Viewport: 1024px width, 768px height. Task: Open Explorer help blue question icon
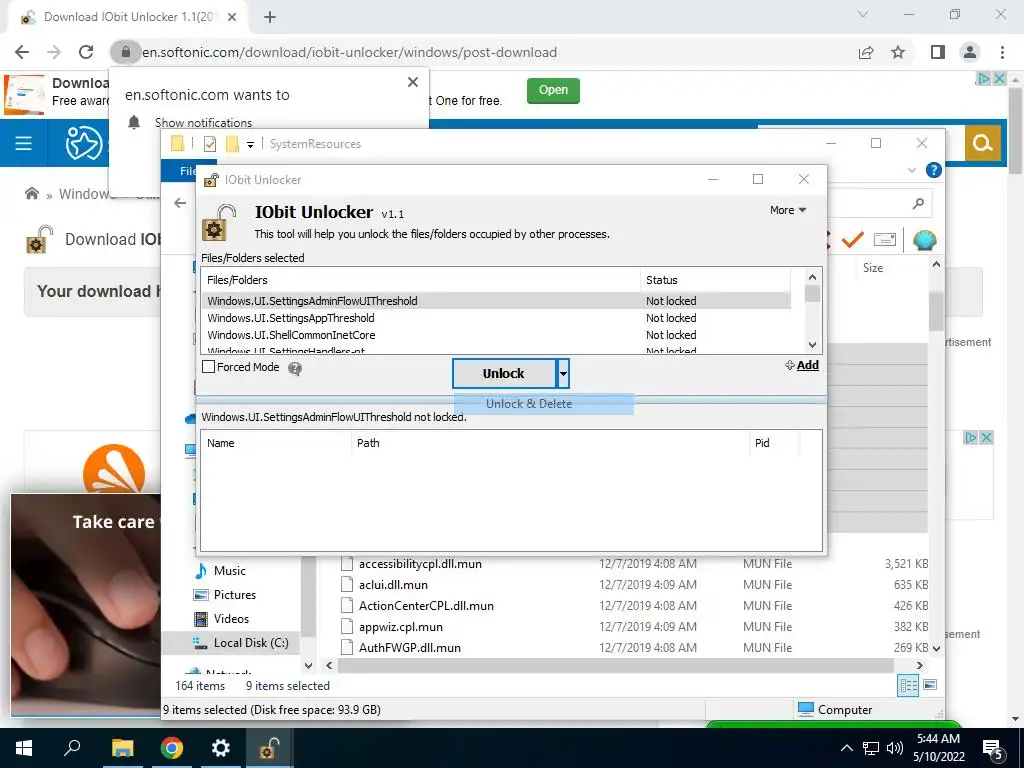tap(934, 170)
